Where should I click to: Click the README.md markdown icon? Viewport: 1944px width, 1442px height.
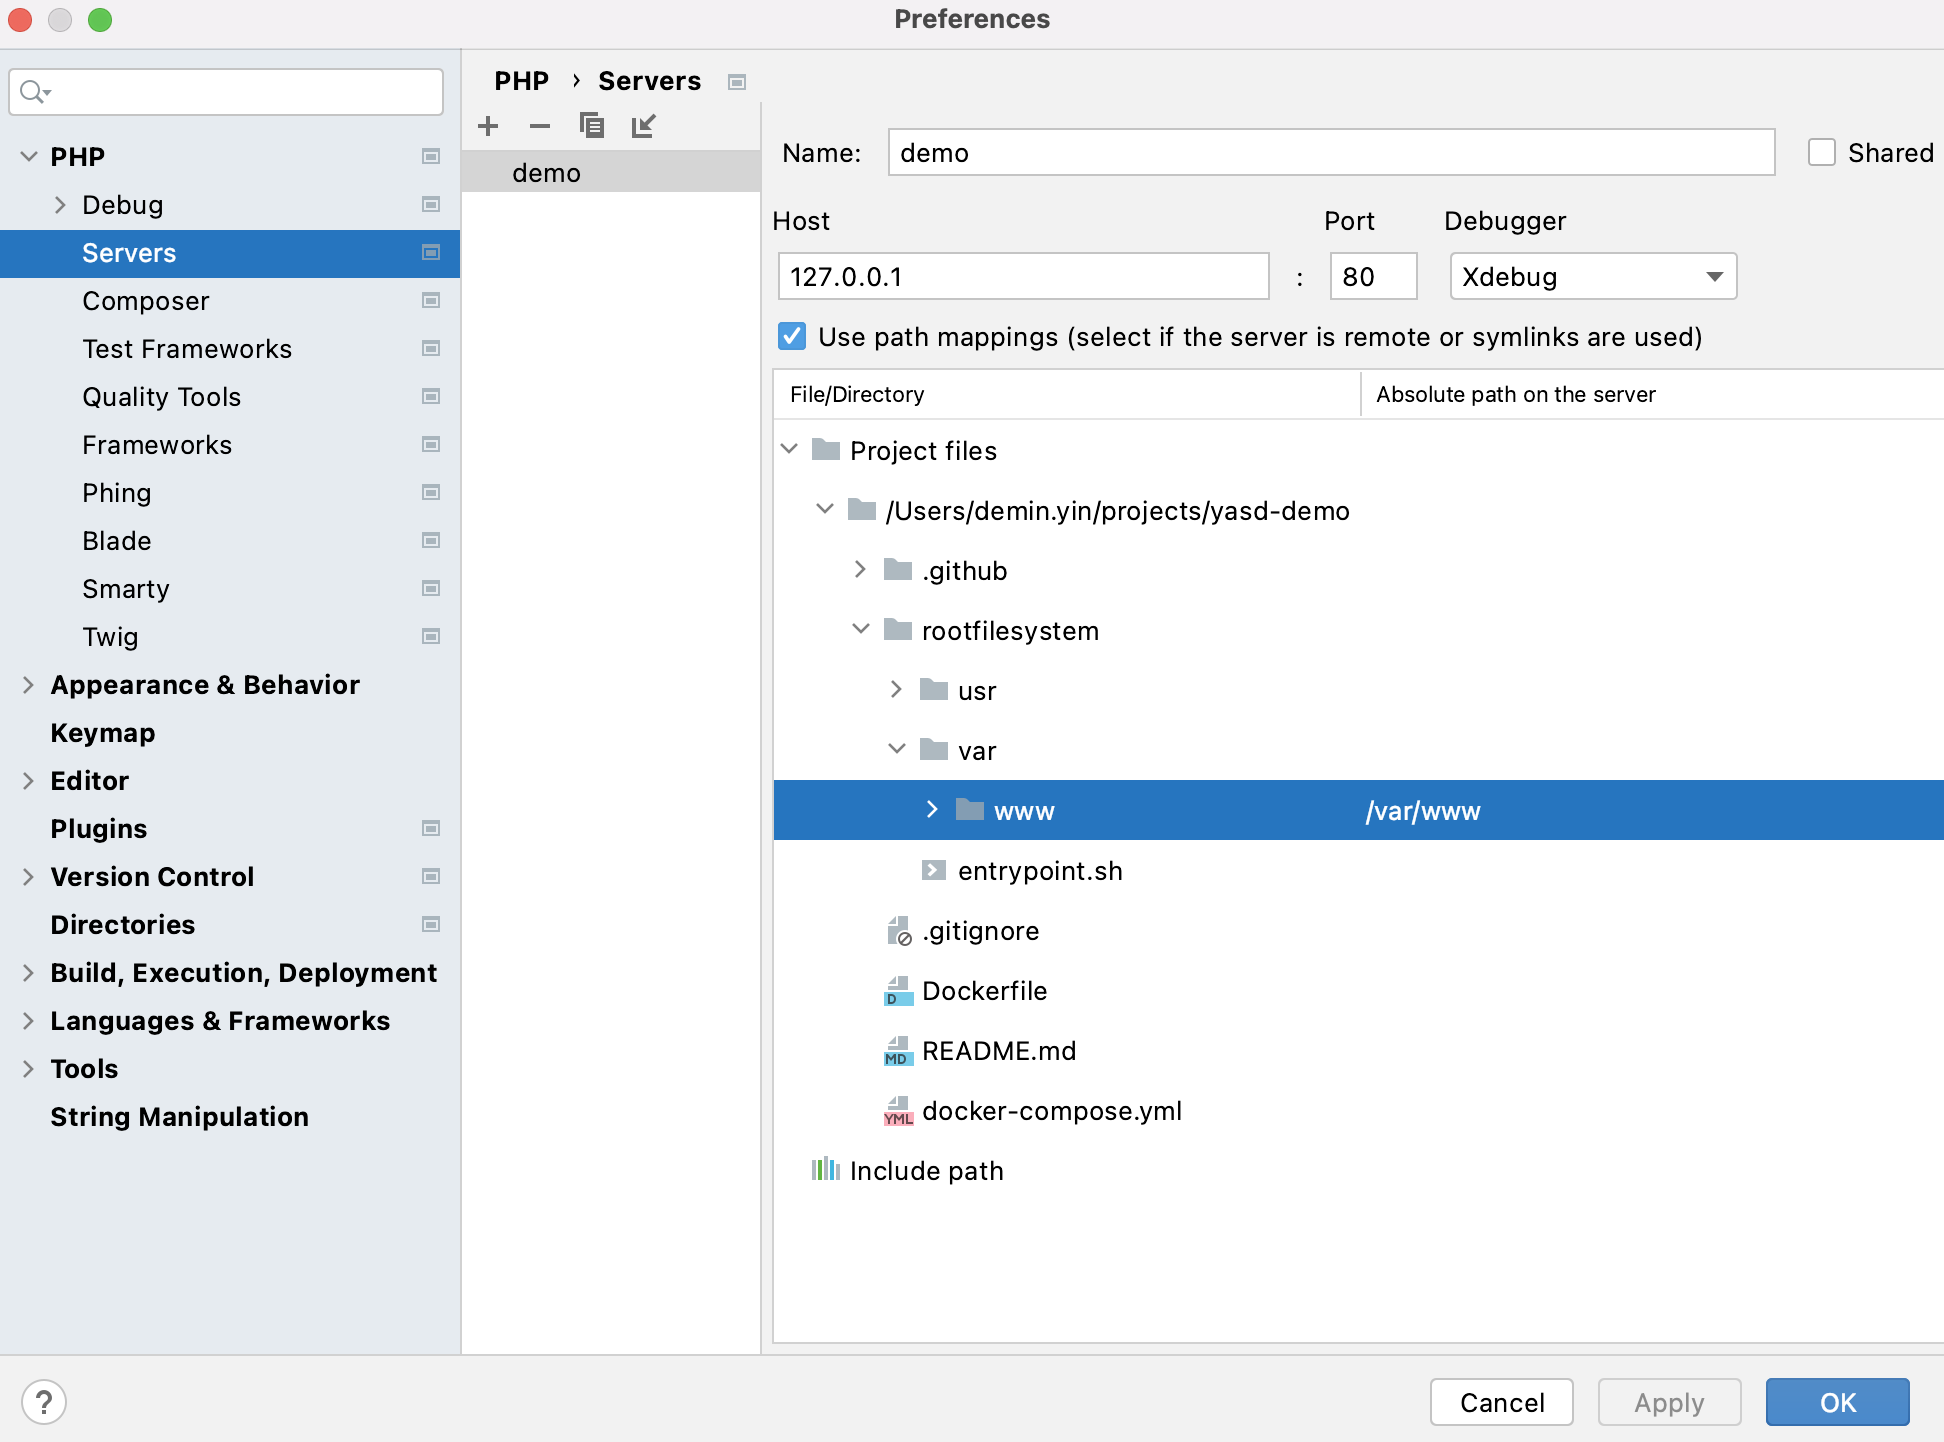tap(898, 1051)
